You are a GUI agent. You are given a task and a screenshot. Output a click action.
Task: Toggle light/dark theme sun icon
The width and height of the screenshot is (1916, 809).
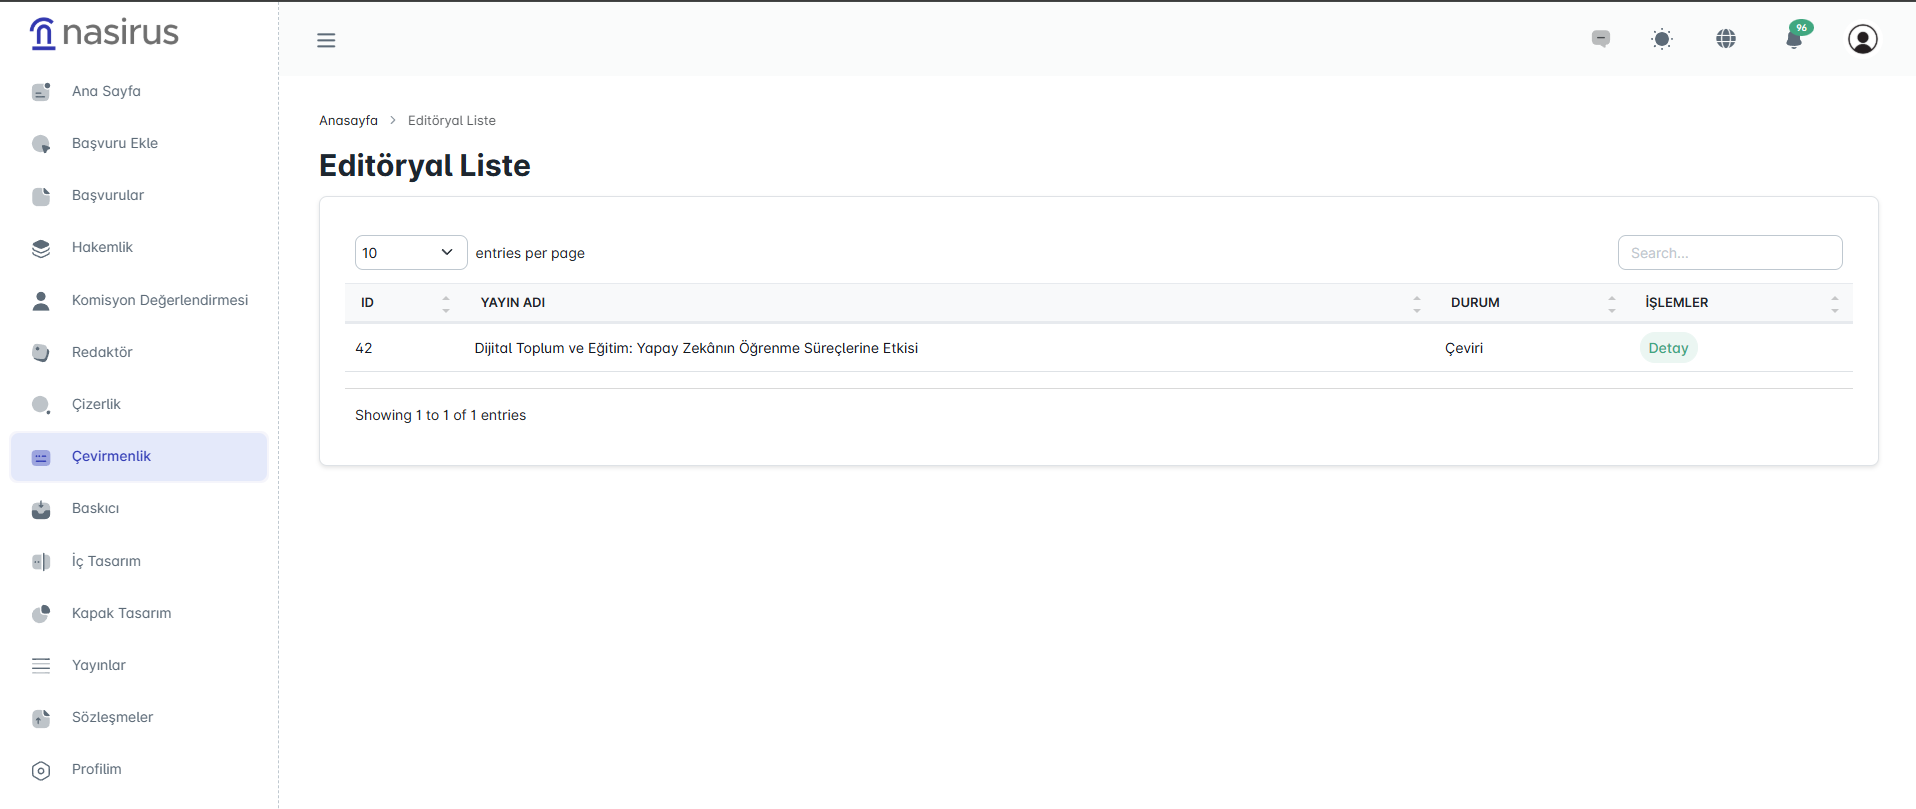pos(1662,39)
